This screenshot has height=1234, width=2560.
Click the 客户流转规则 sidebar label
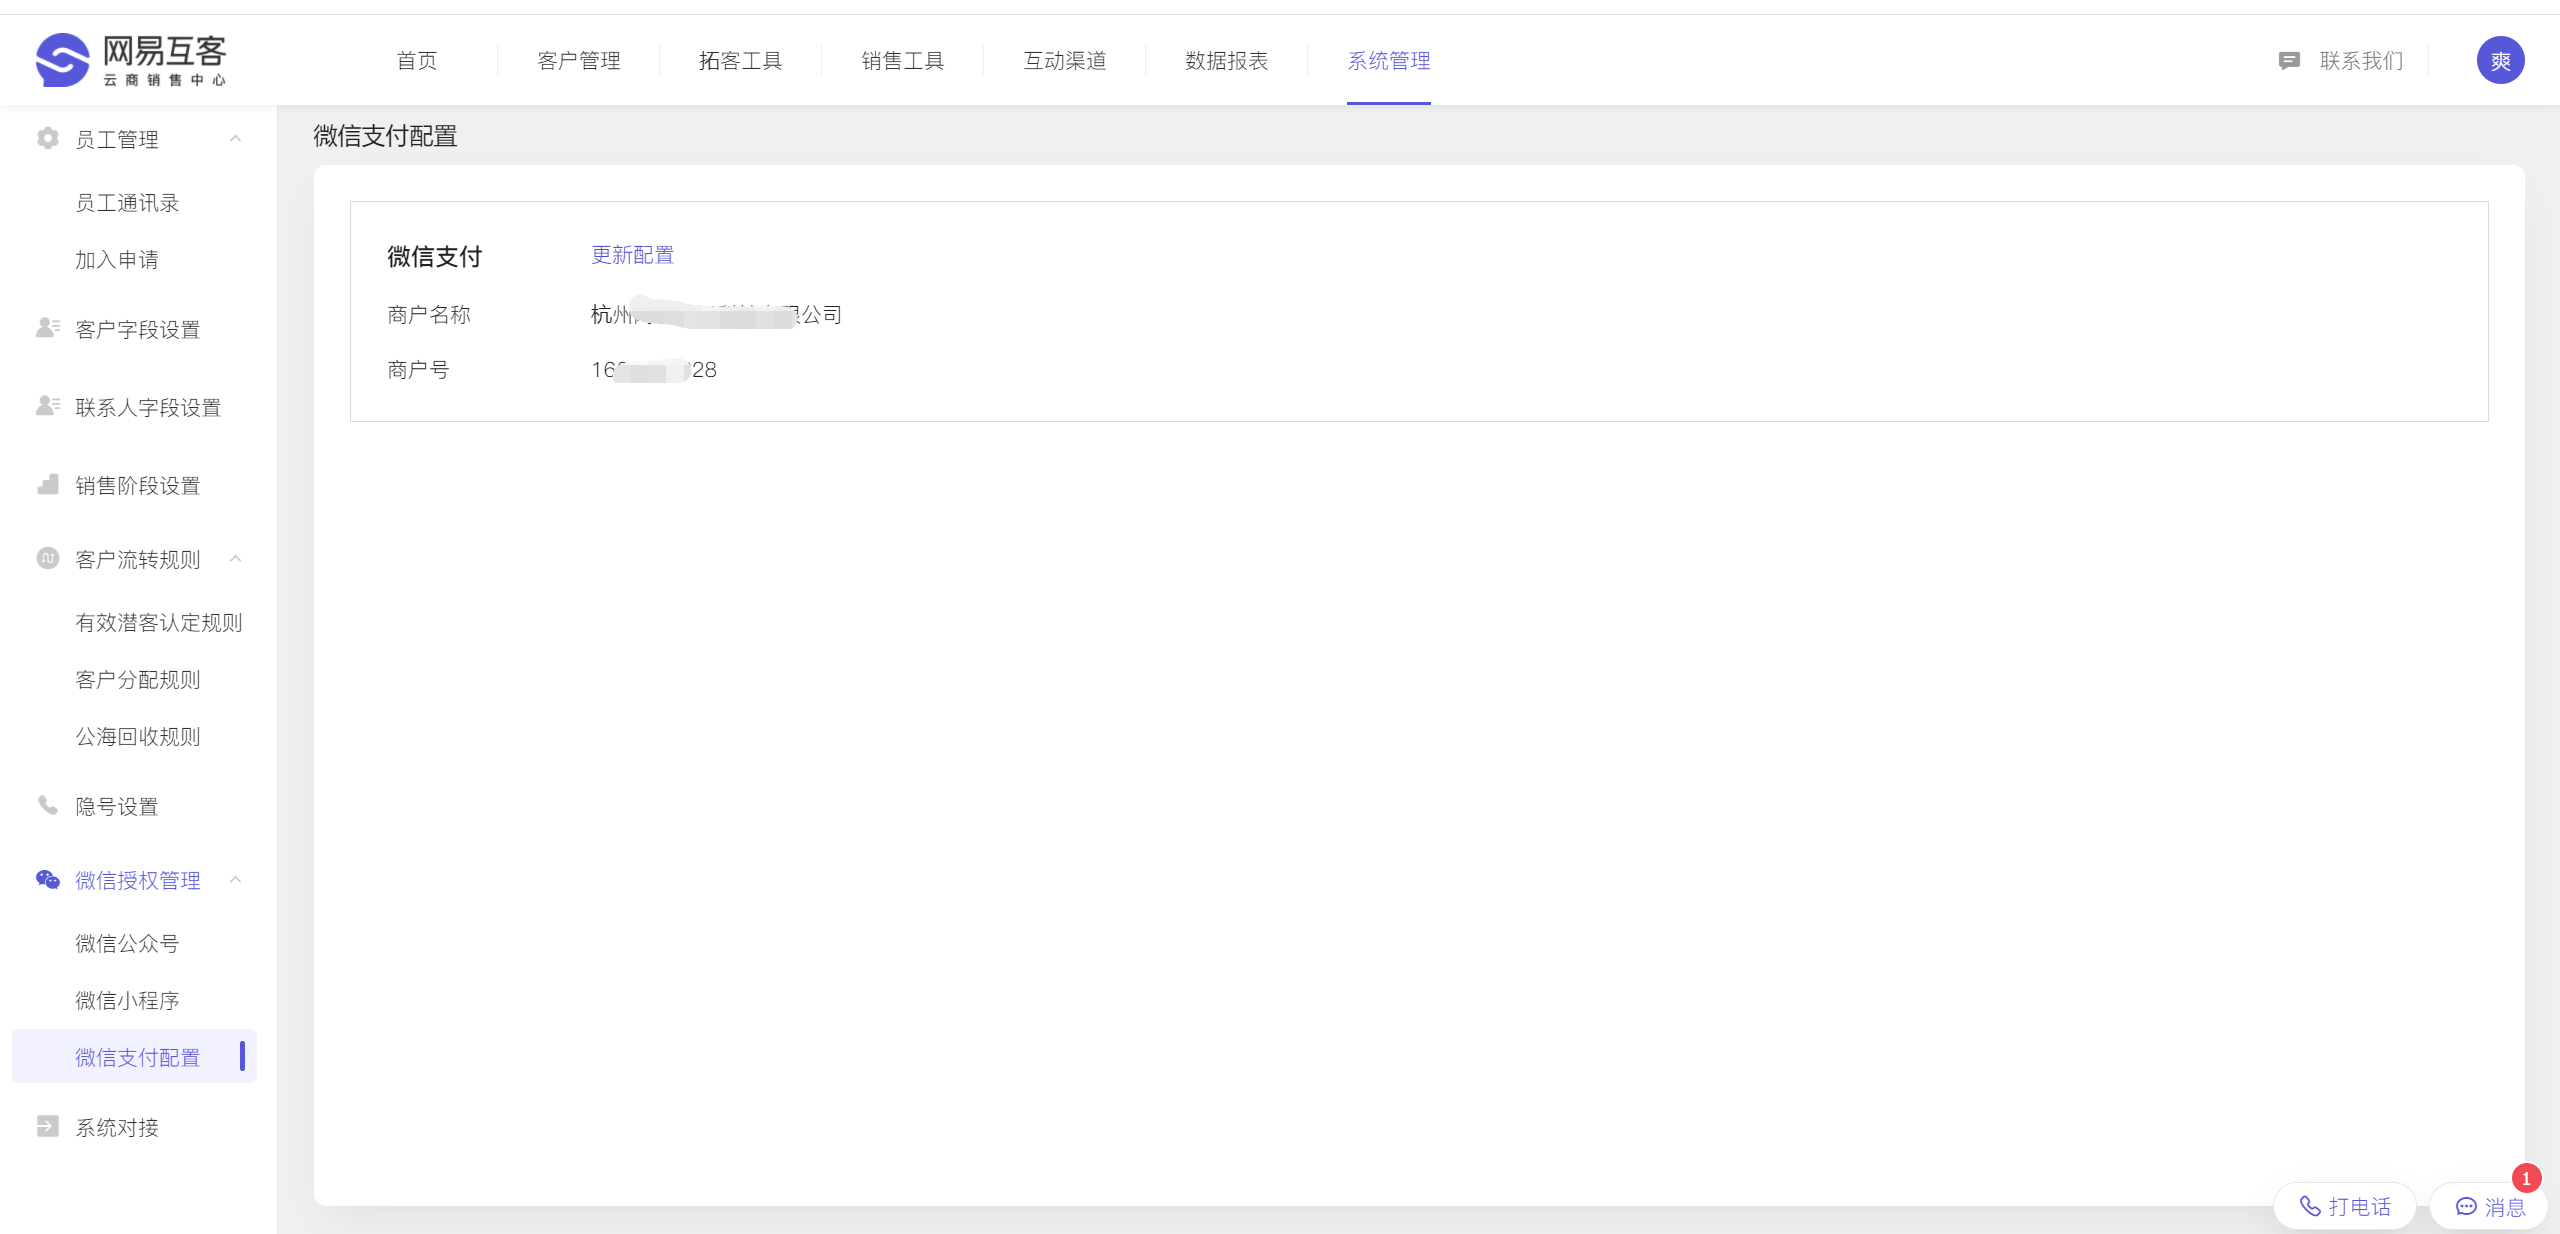138,560
